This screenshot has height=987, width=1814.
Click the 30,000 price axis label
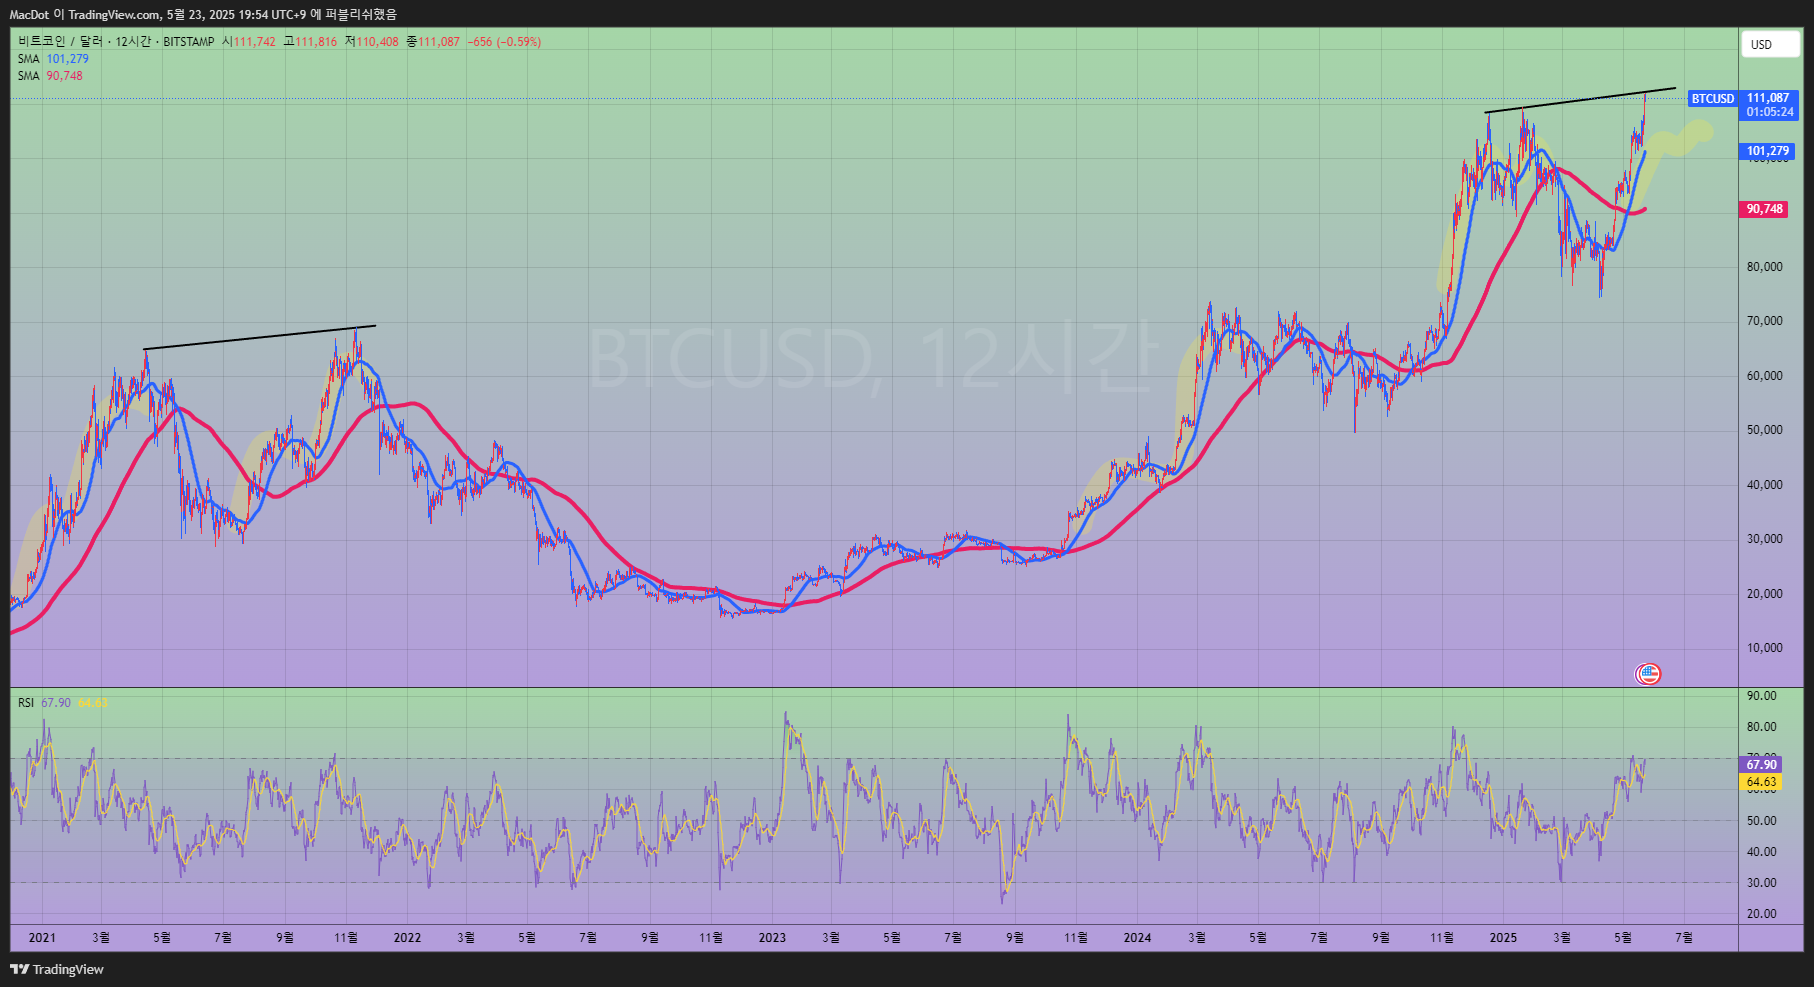(1765, 539)
